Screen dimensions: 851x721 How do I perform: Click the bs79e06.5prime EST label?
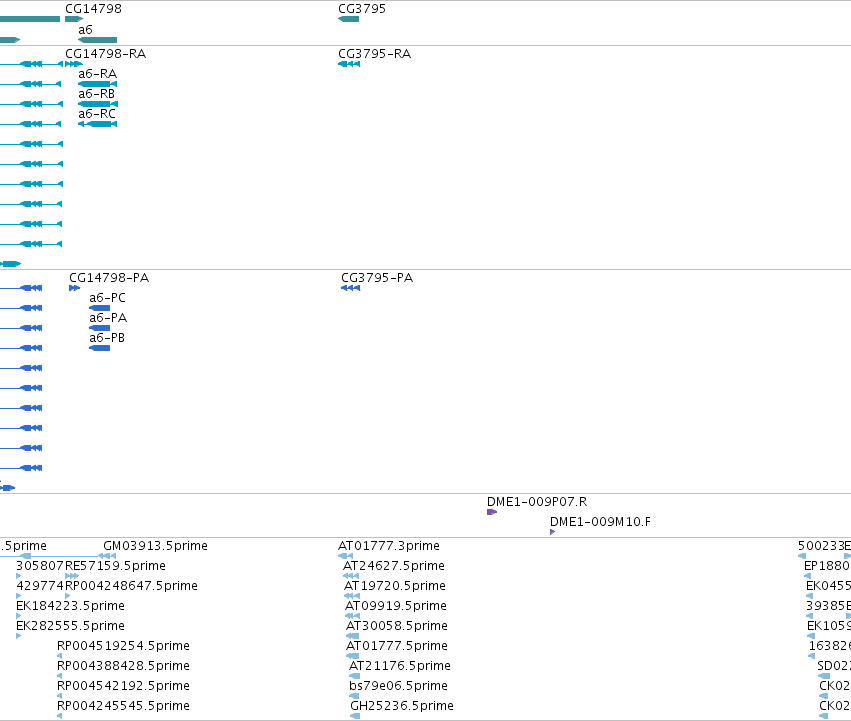pyautogui.click(x=398, y=686)
